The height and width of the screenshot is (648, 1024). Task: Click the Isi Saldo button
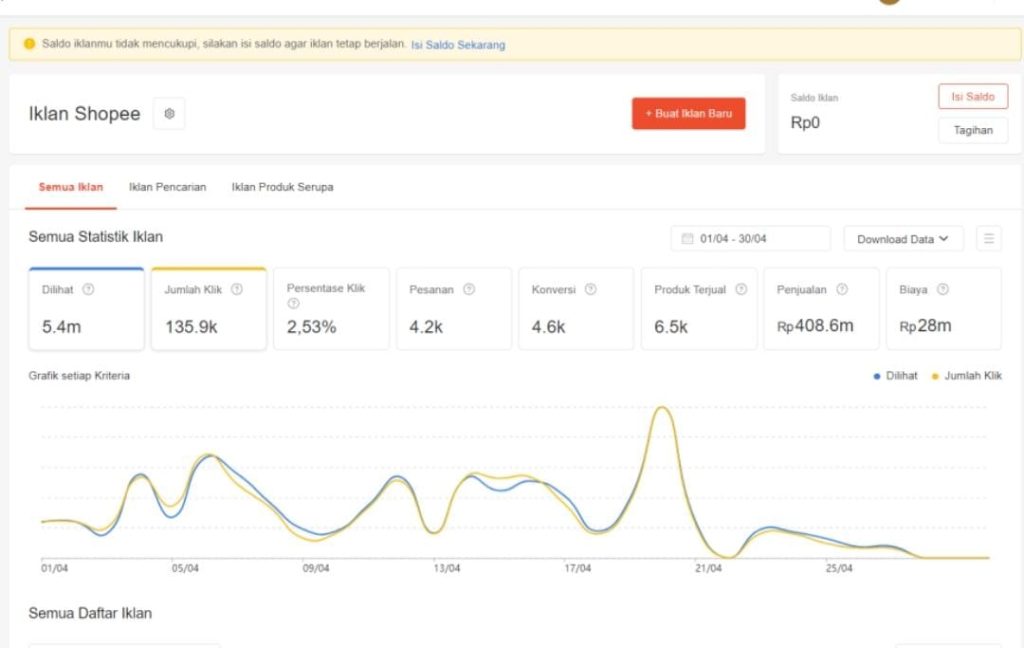pyautogui.click(x=972, y=97)
